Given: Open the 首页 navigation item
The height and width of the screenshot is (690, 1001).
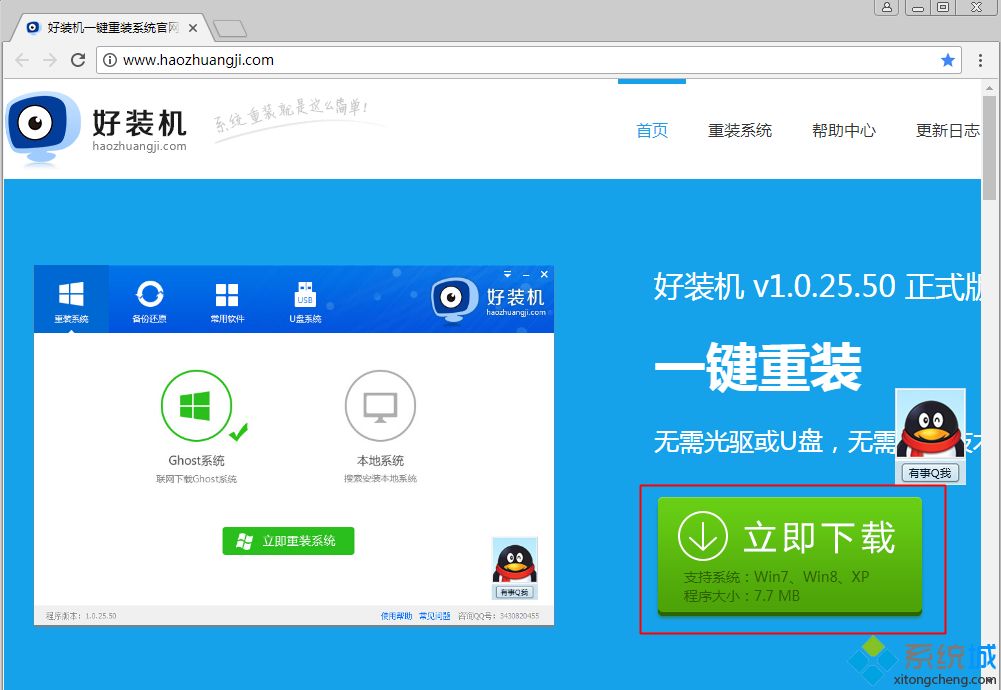Looking at the screenshot, I should point(652,131).
